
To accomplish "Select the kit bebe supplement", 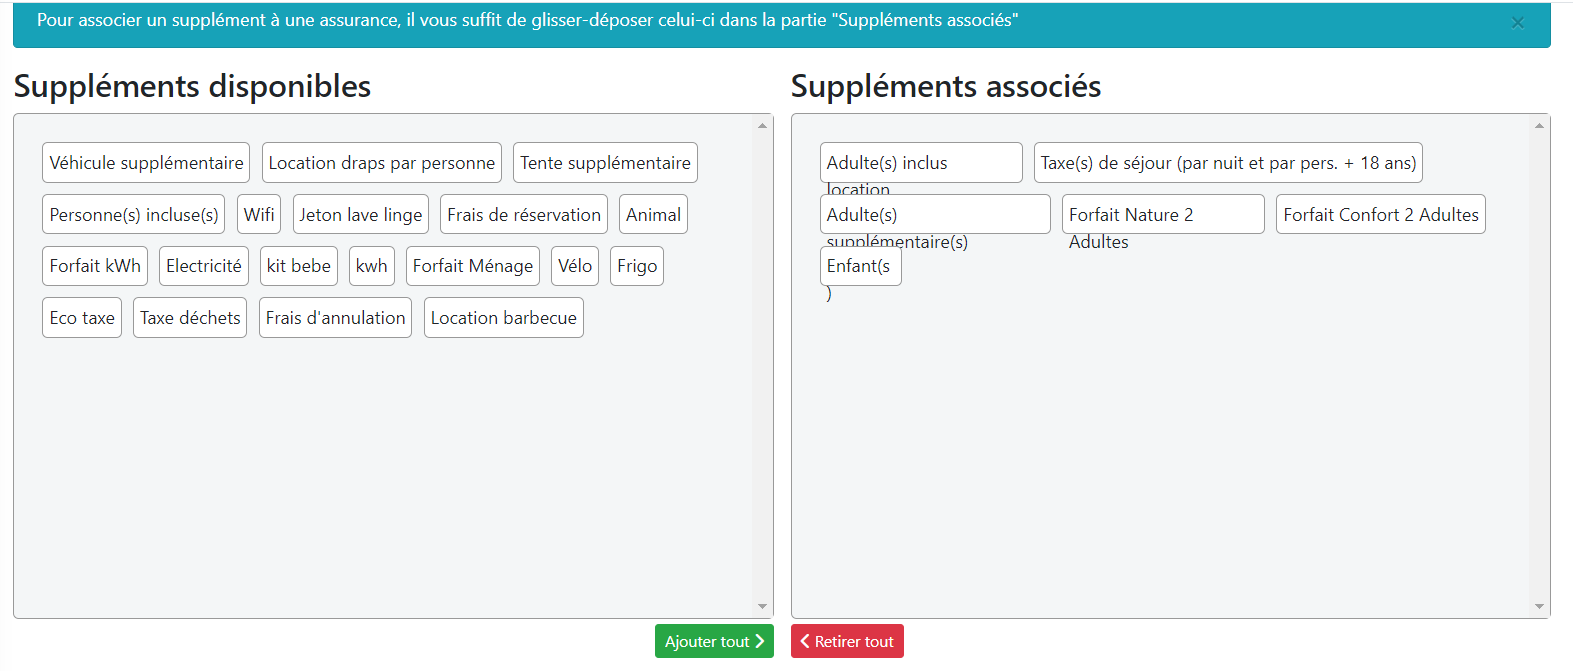I will click(298, 266).
